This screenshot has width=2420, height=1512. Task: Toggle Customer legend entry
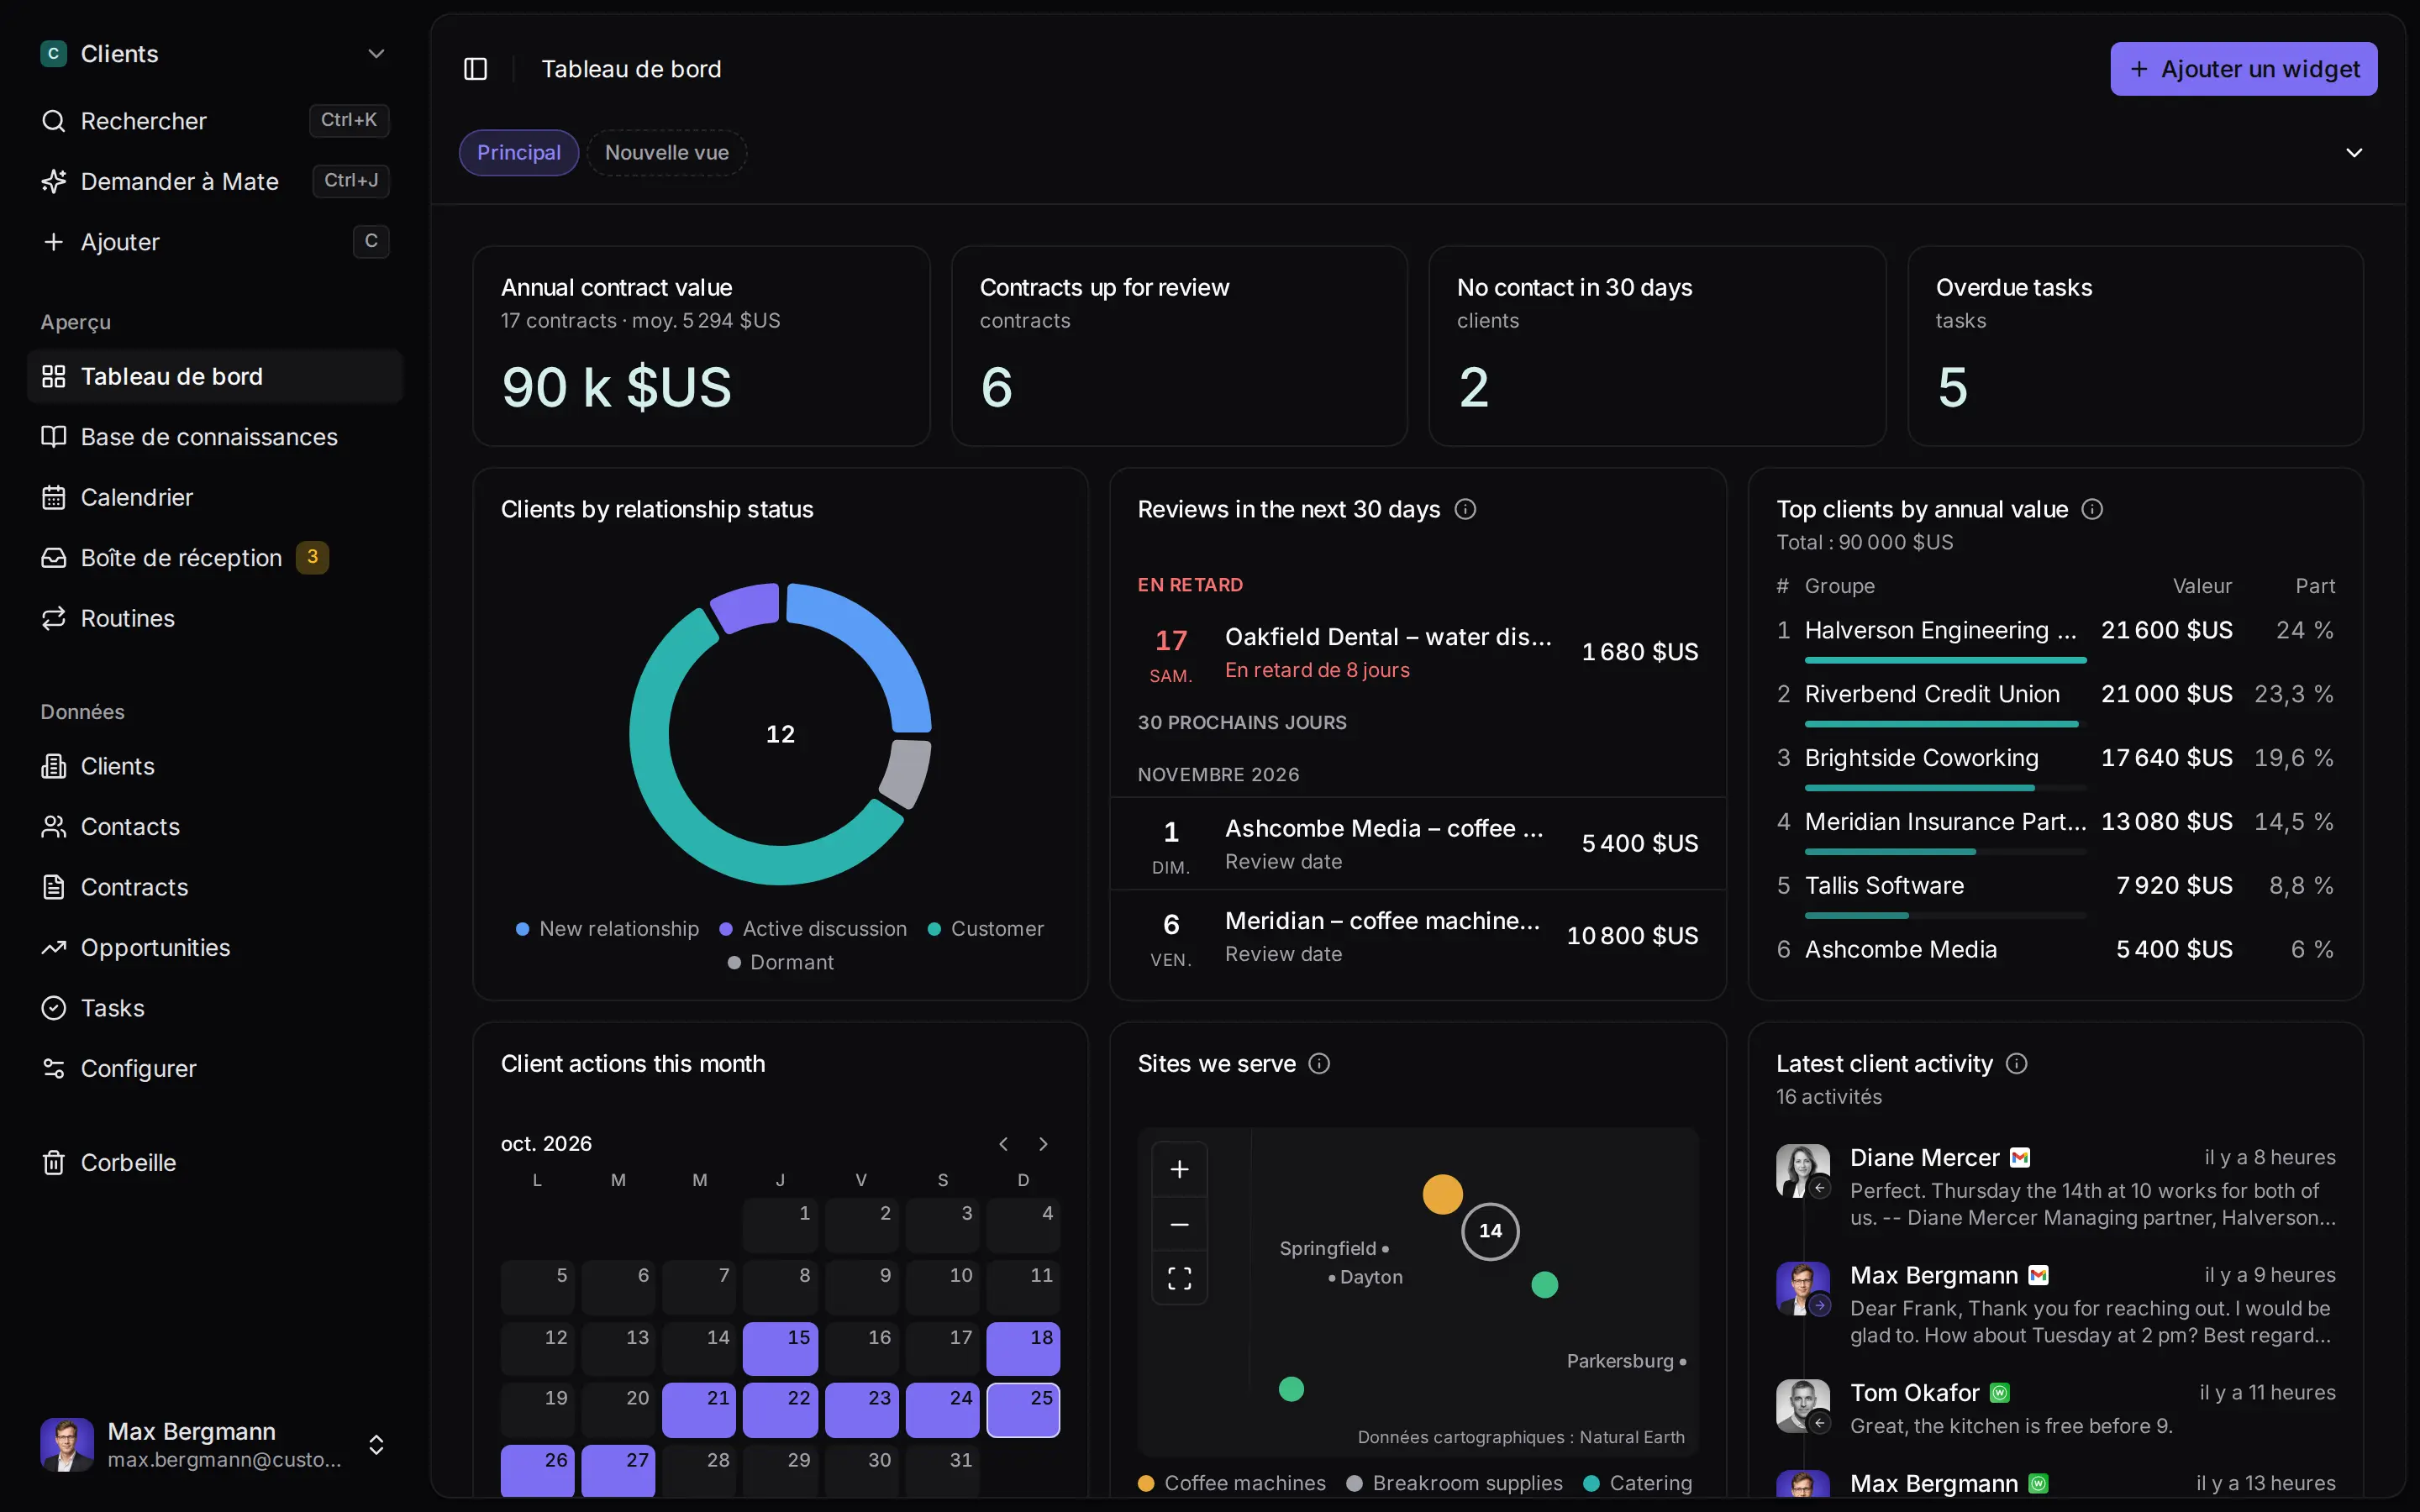click(x=985, y=929)
